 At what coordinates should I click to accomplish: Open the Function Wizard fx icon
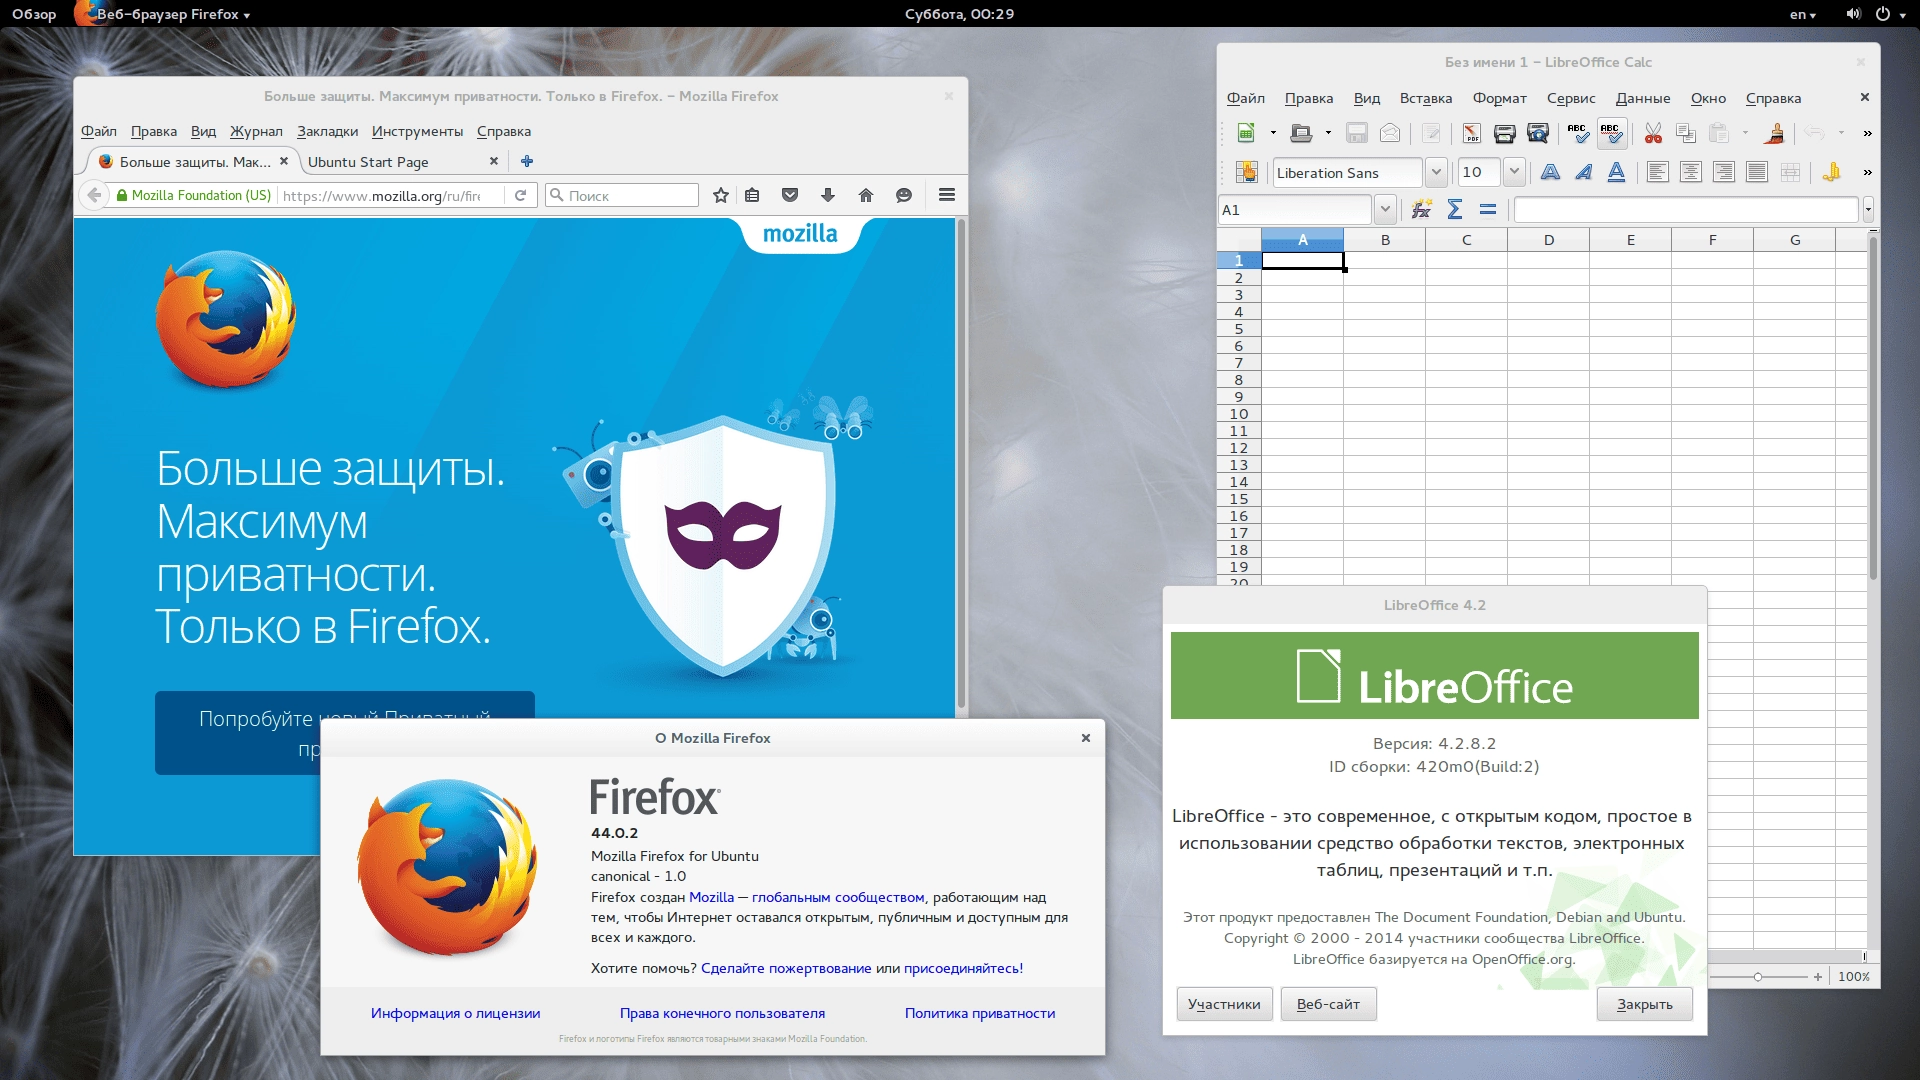(x=1421, y=209)
